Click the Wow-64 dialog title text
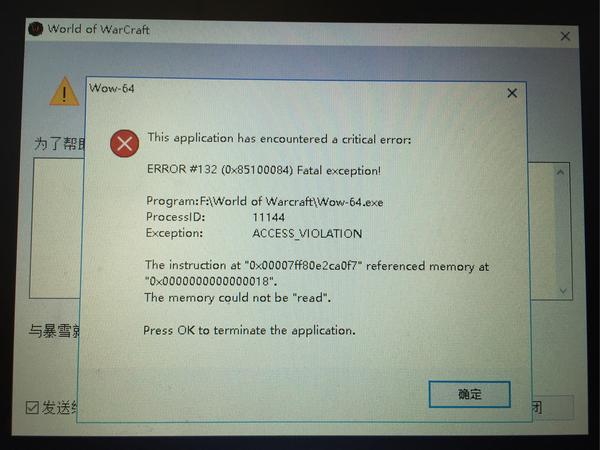The width and height of the screenshot is (600, 450). click(x=112, y=88)
